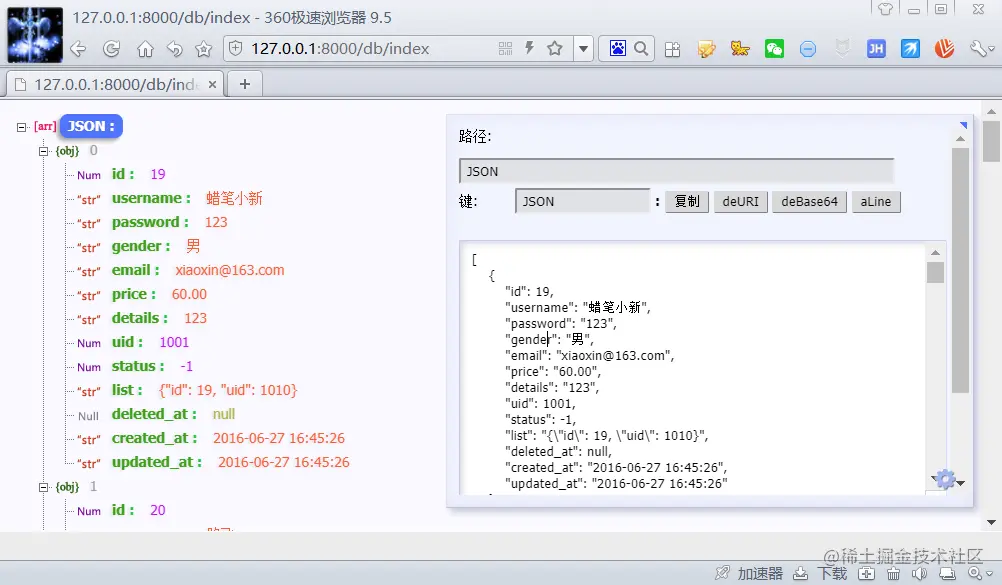The image size is (1002, 585).
Task: Click the grey fox mask extension icon
Action: pos(842,49)
